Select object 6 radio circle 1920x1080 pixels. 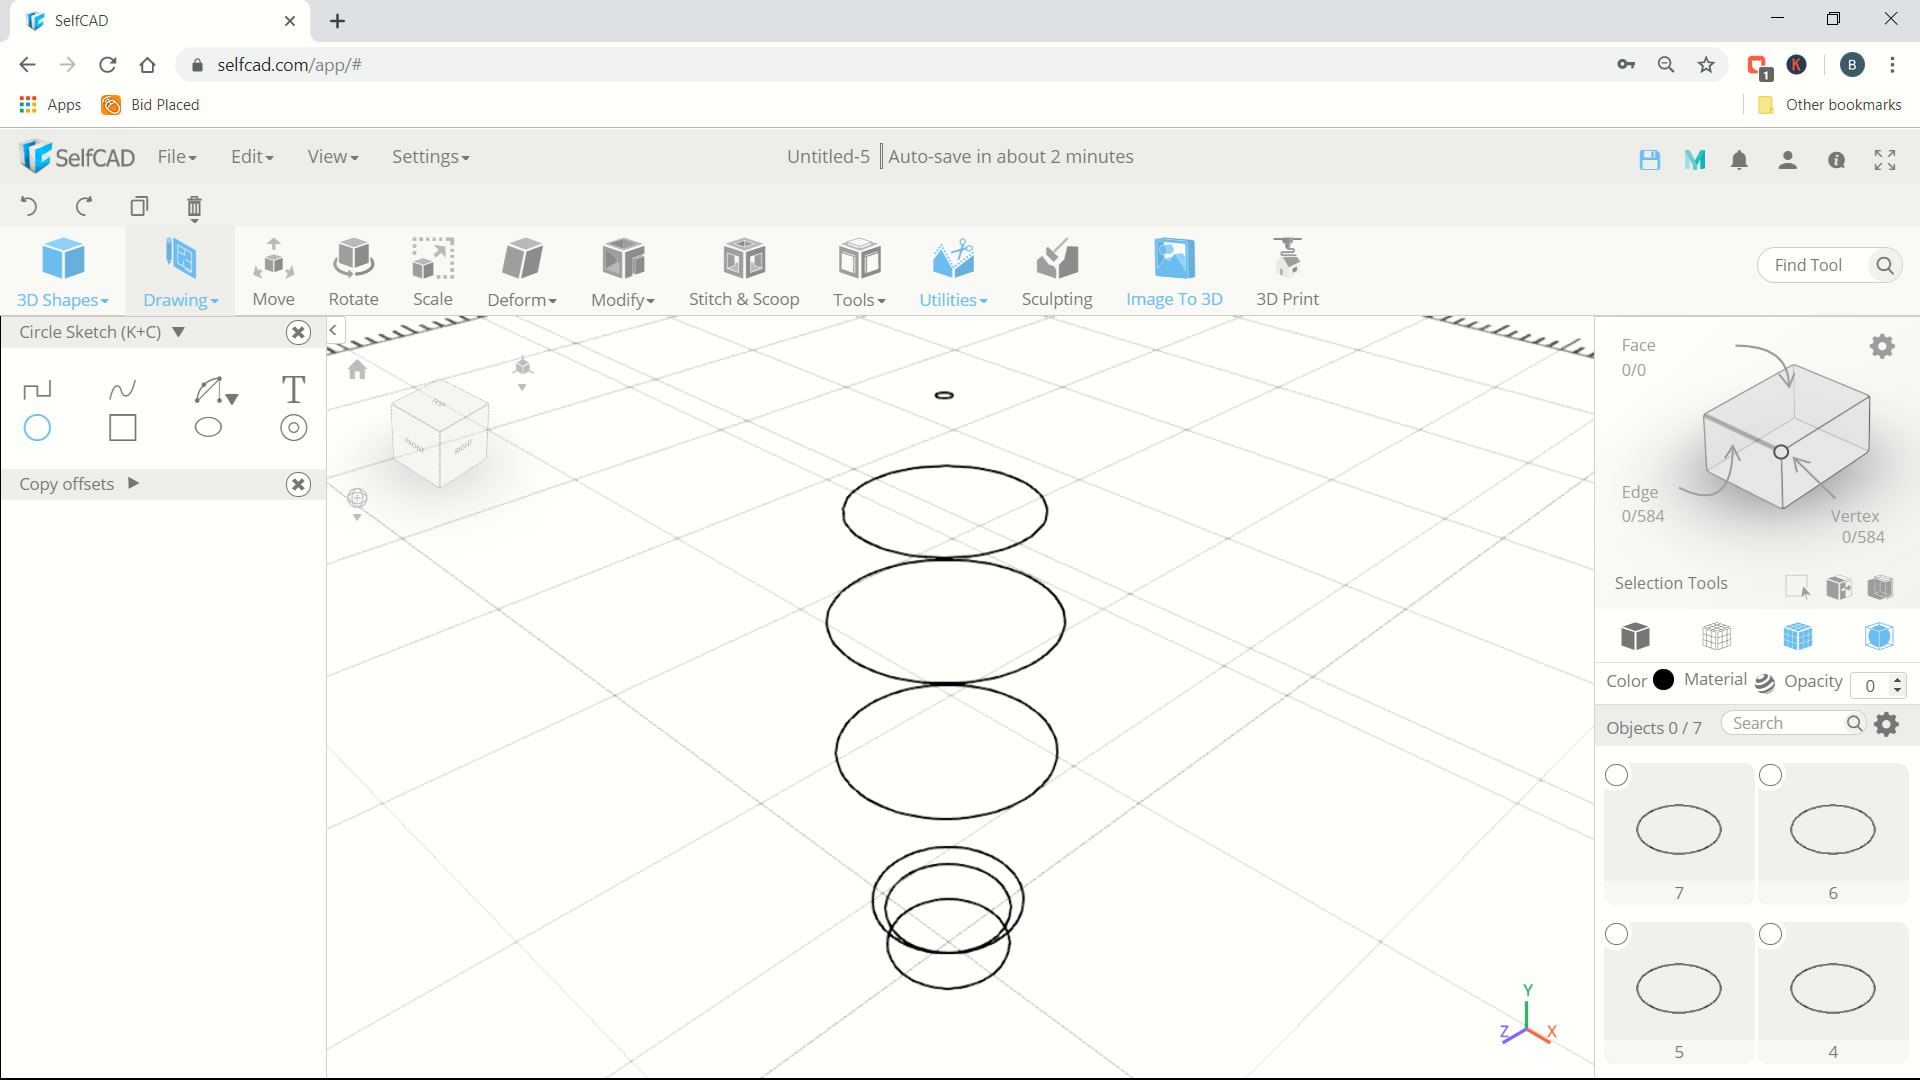[x=1770, y=775]
